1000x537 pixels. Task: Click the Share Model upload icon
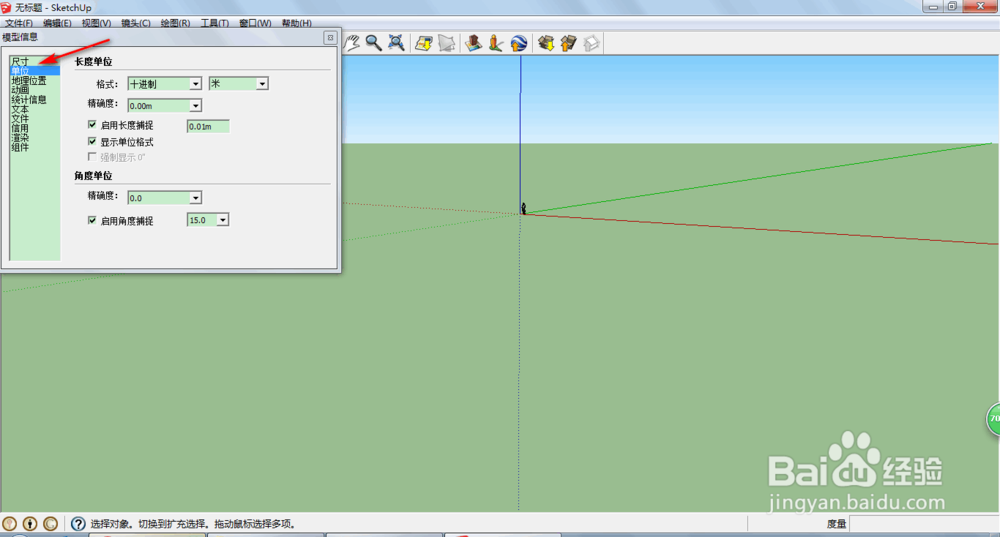tap(568, 43)
